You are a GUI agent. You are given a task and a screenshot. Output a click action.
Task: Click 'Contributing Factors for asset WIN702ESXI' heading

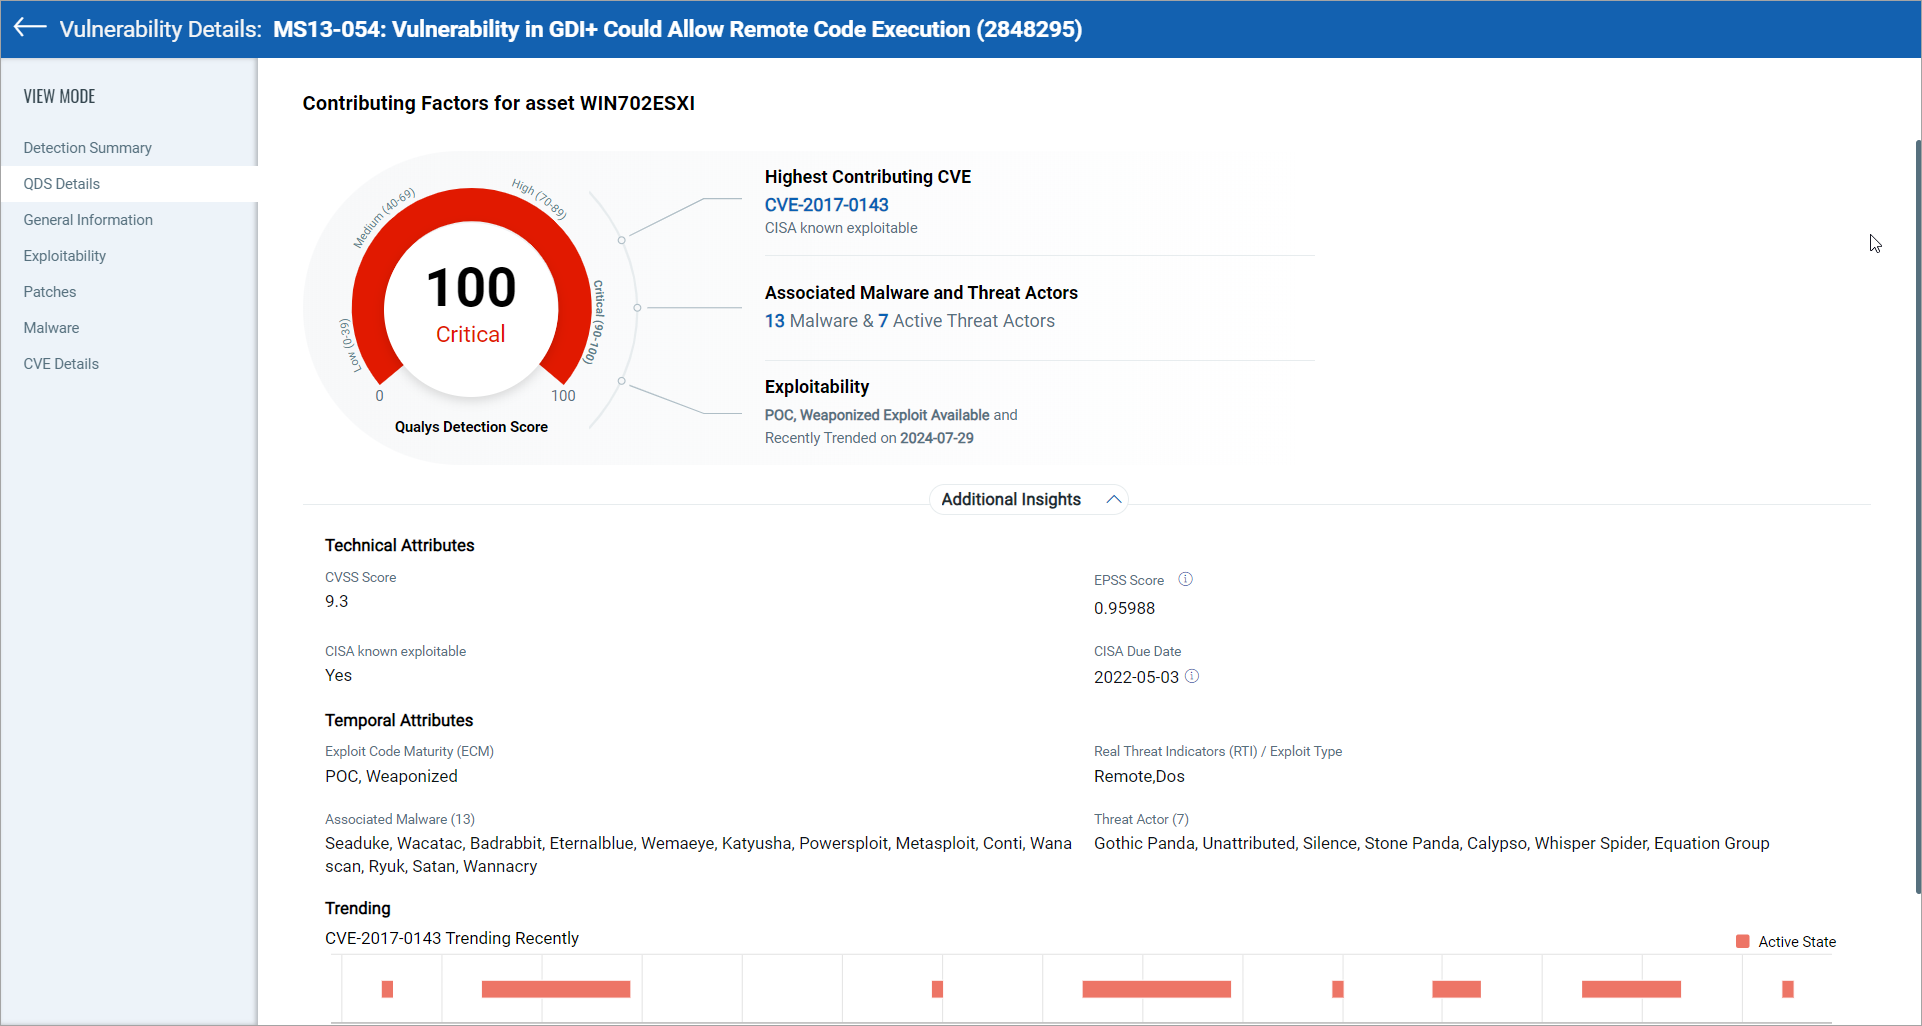[x=499, y=103]
